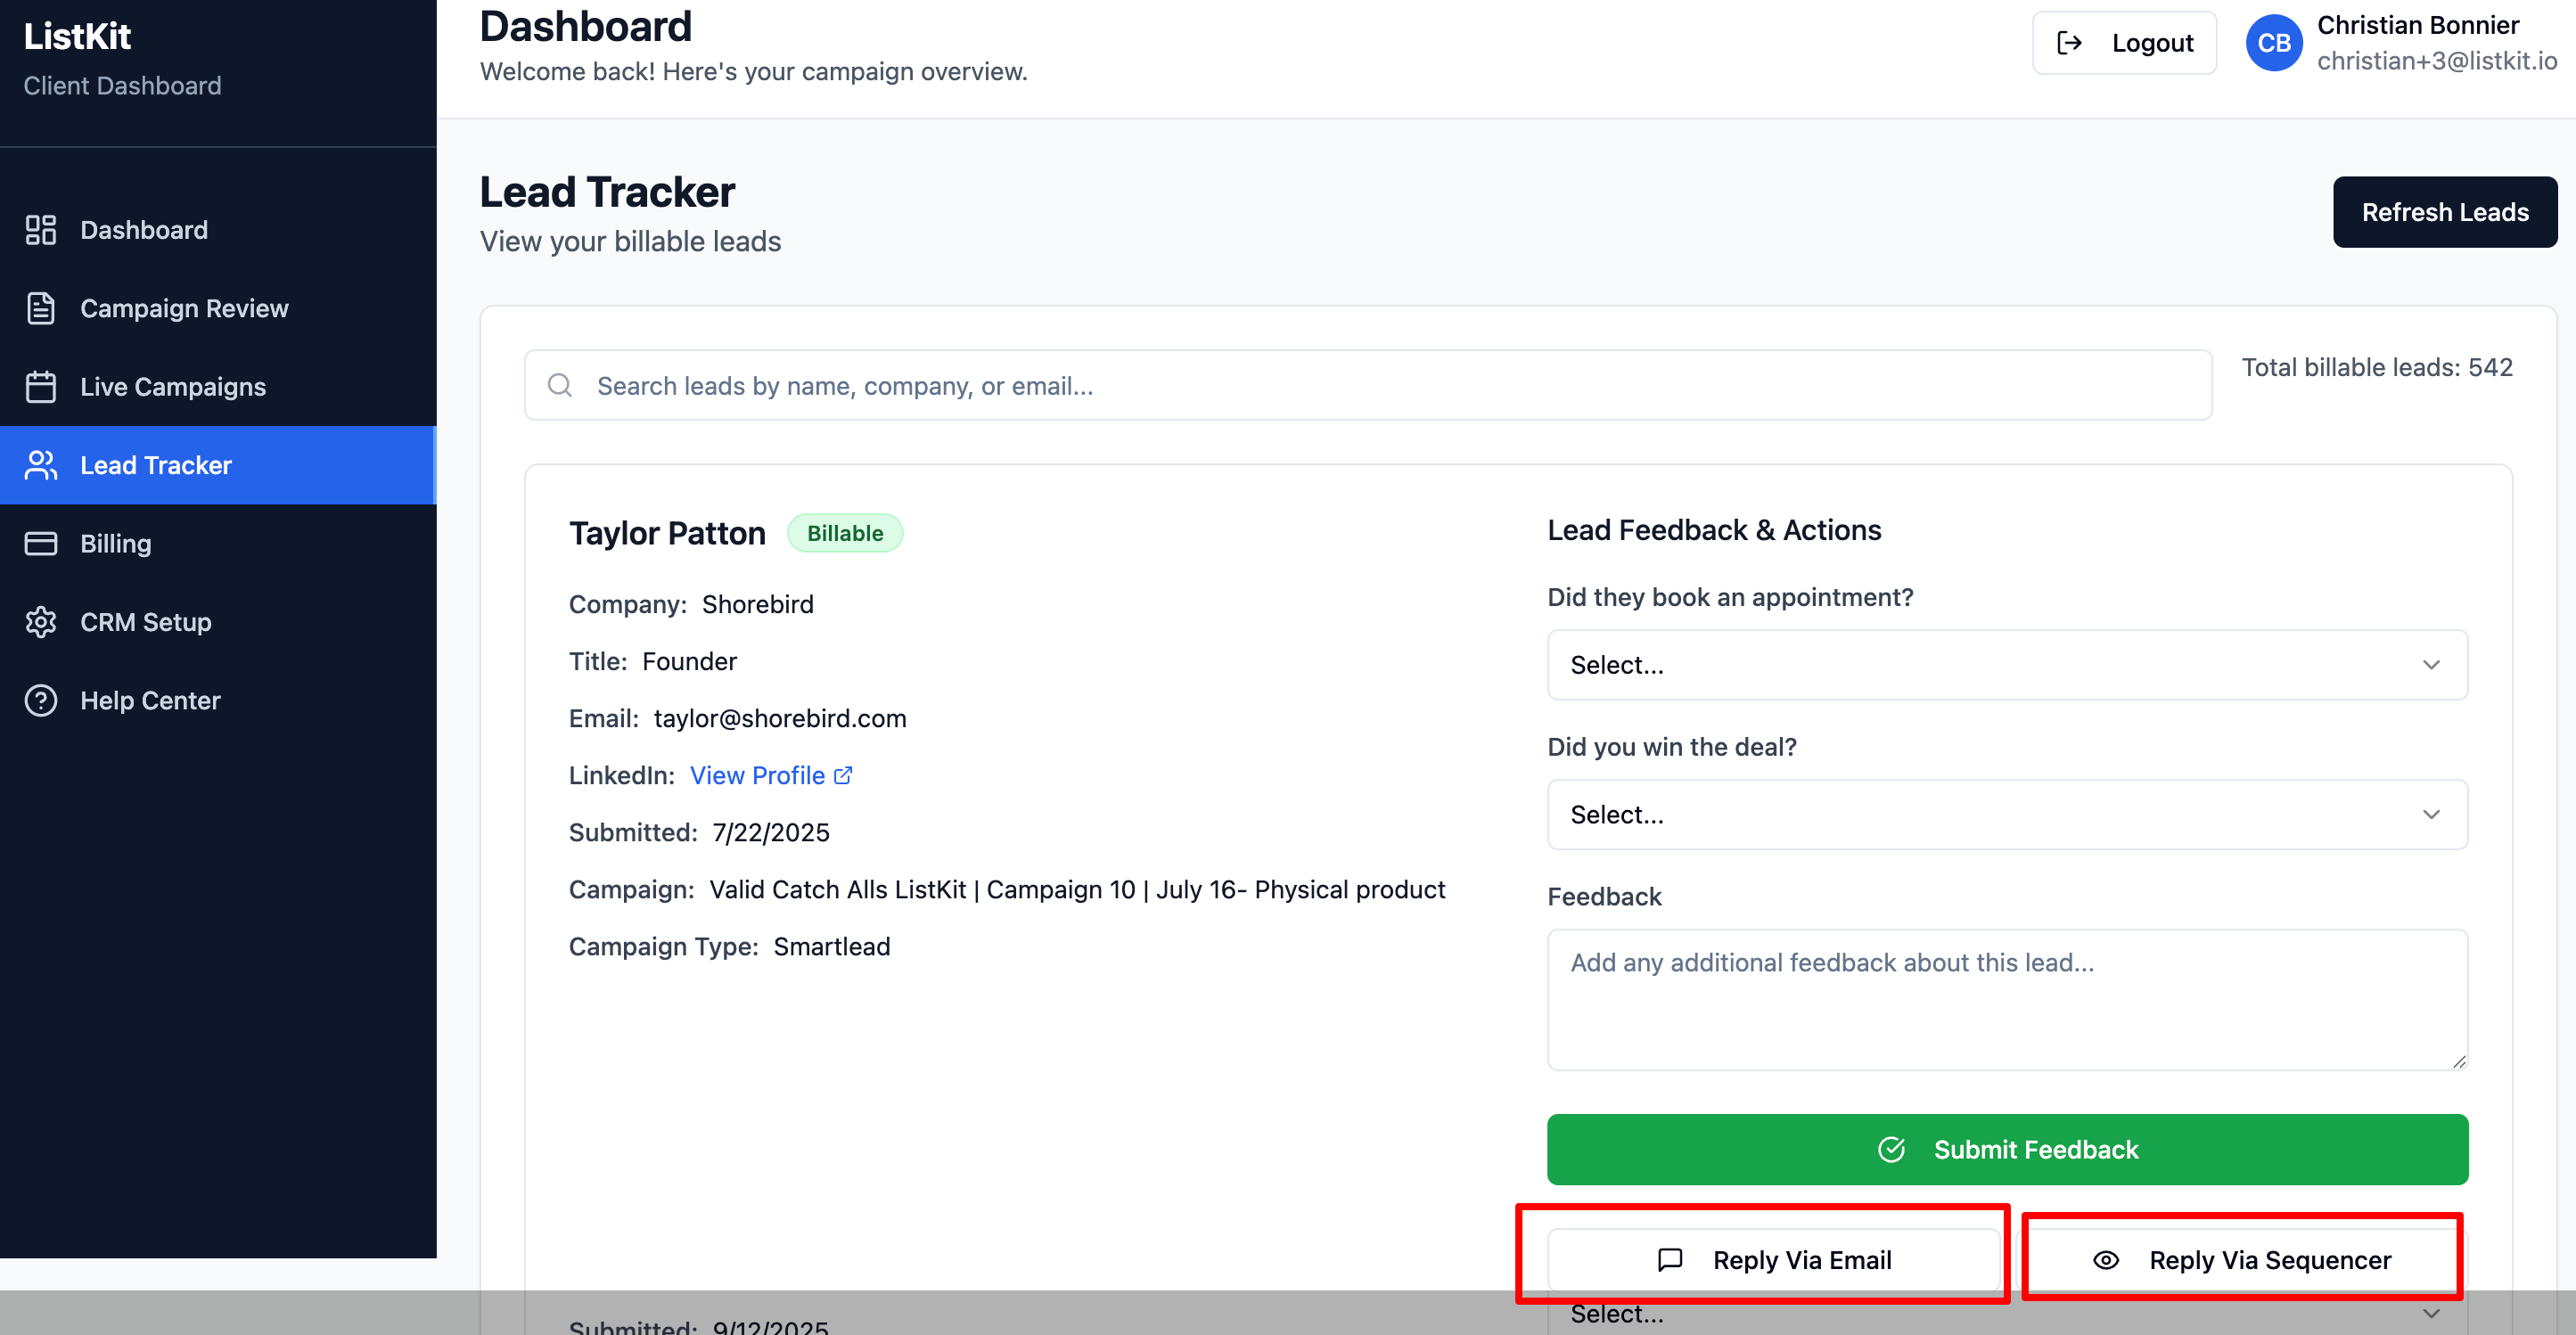Click the Campaign Review document icon
The height and width of the screenshot is (1335, 2576).
tap(41, 308)
